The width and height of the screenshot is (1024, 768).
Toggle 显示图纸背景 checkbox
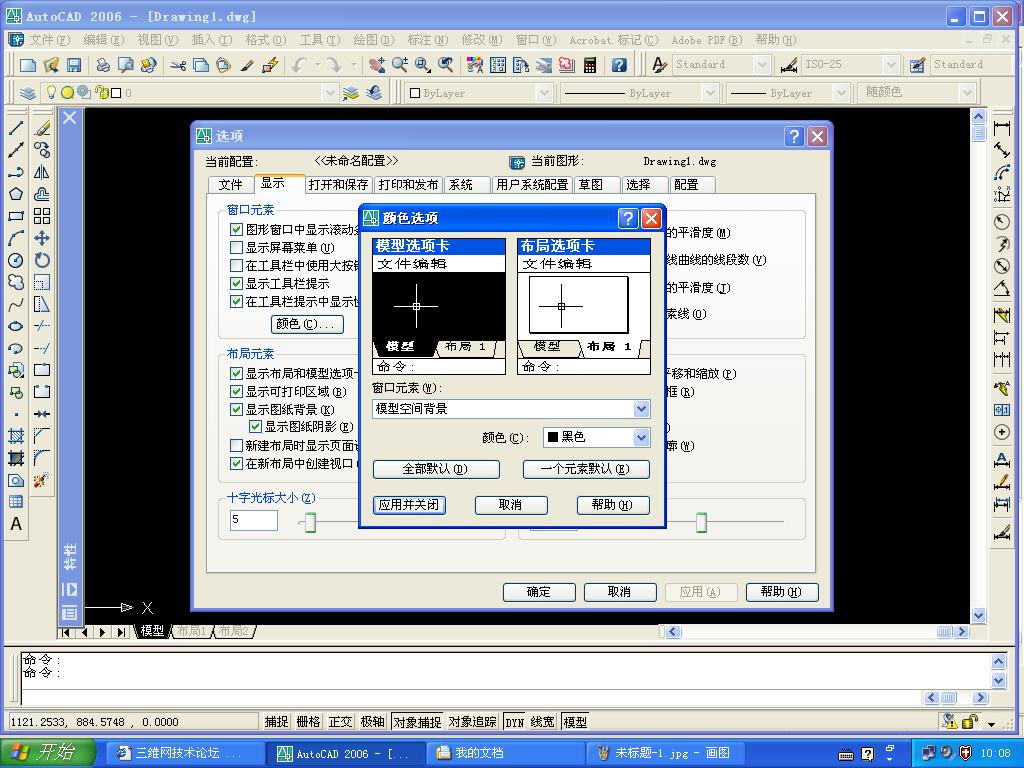[236, 409]
